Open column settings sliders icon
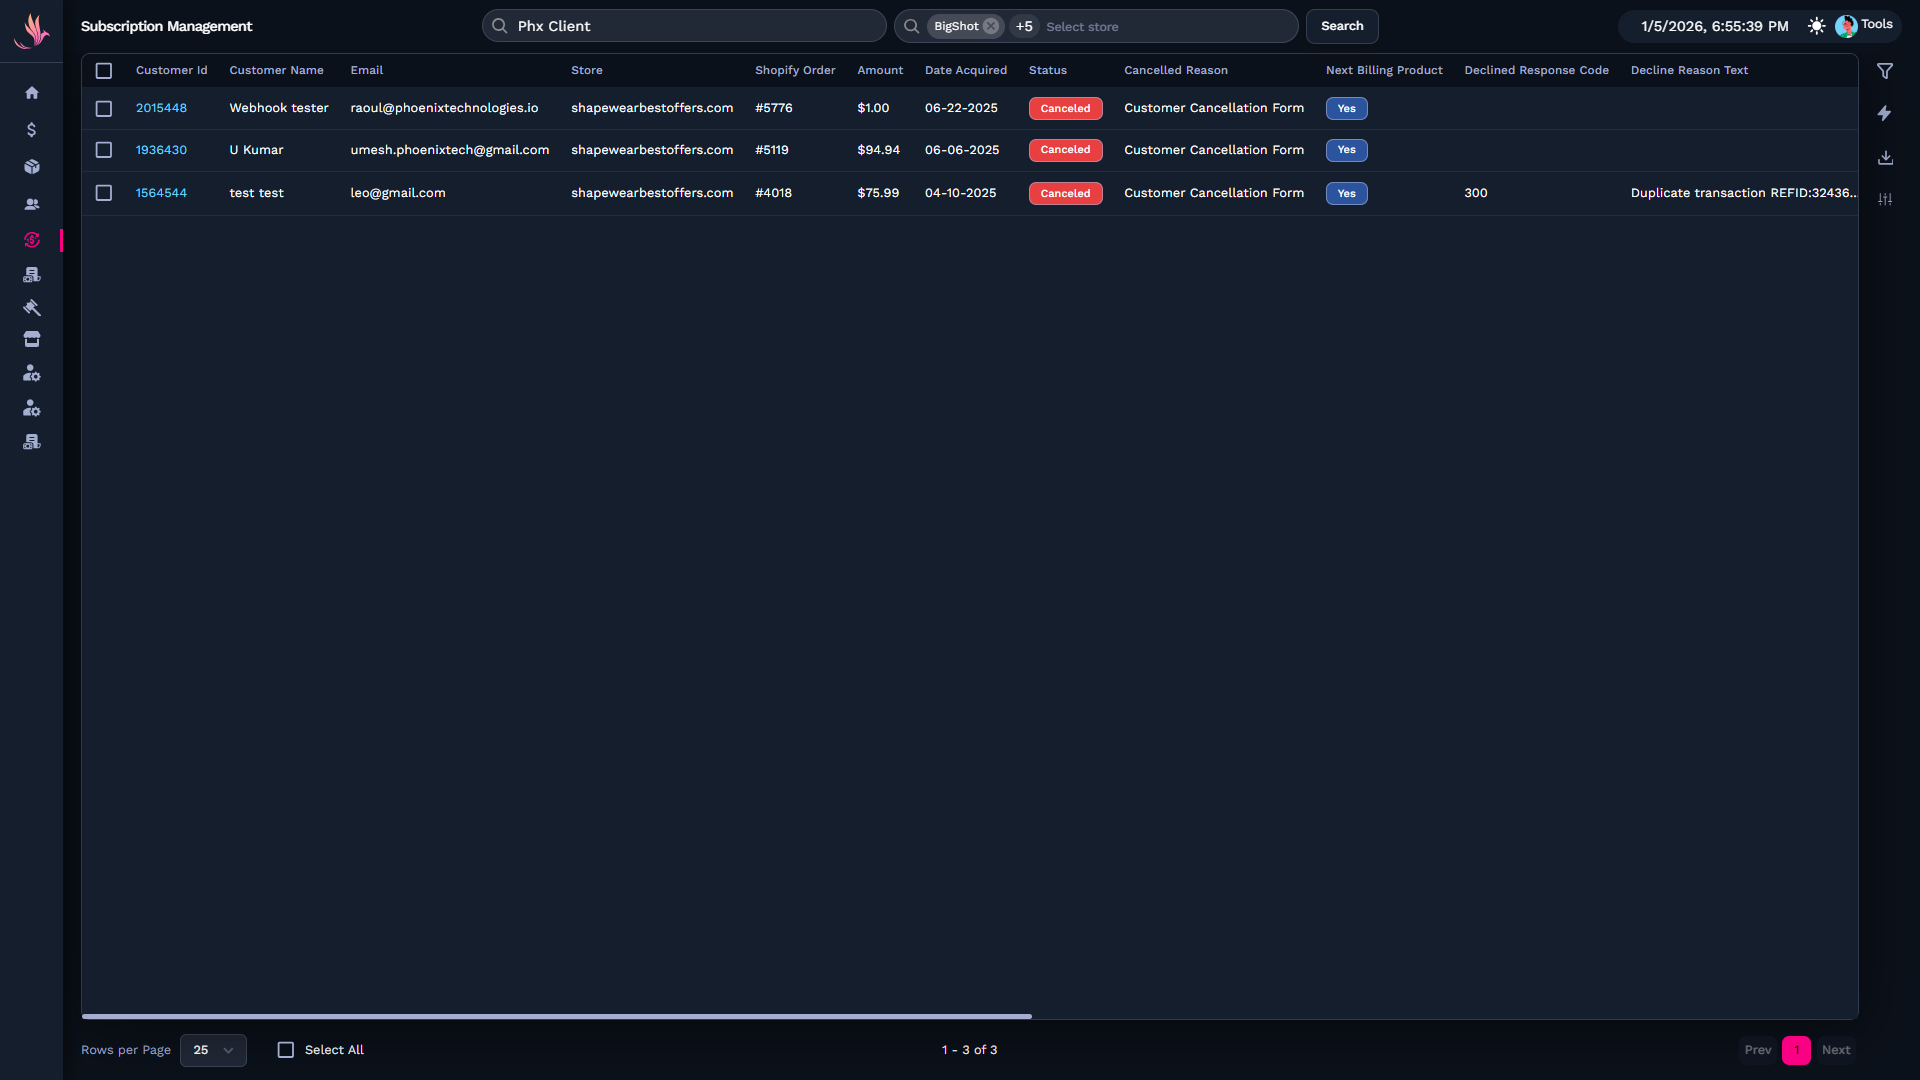 [1885, 199]
